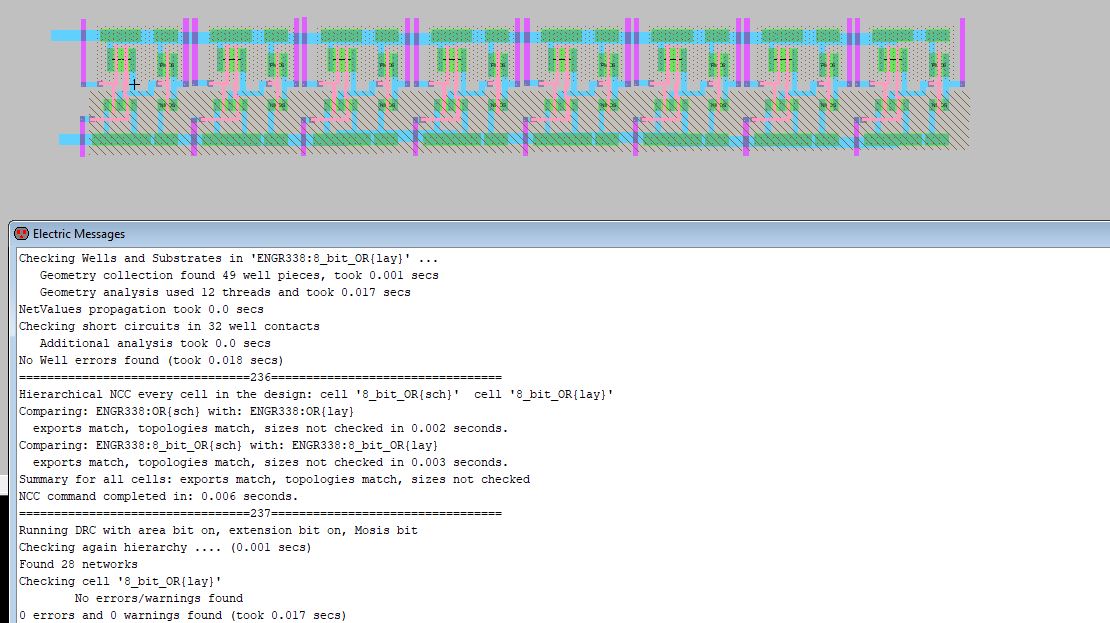
Task: Select the NMOS transistor group in first OR cell
Action: [122, 104]
